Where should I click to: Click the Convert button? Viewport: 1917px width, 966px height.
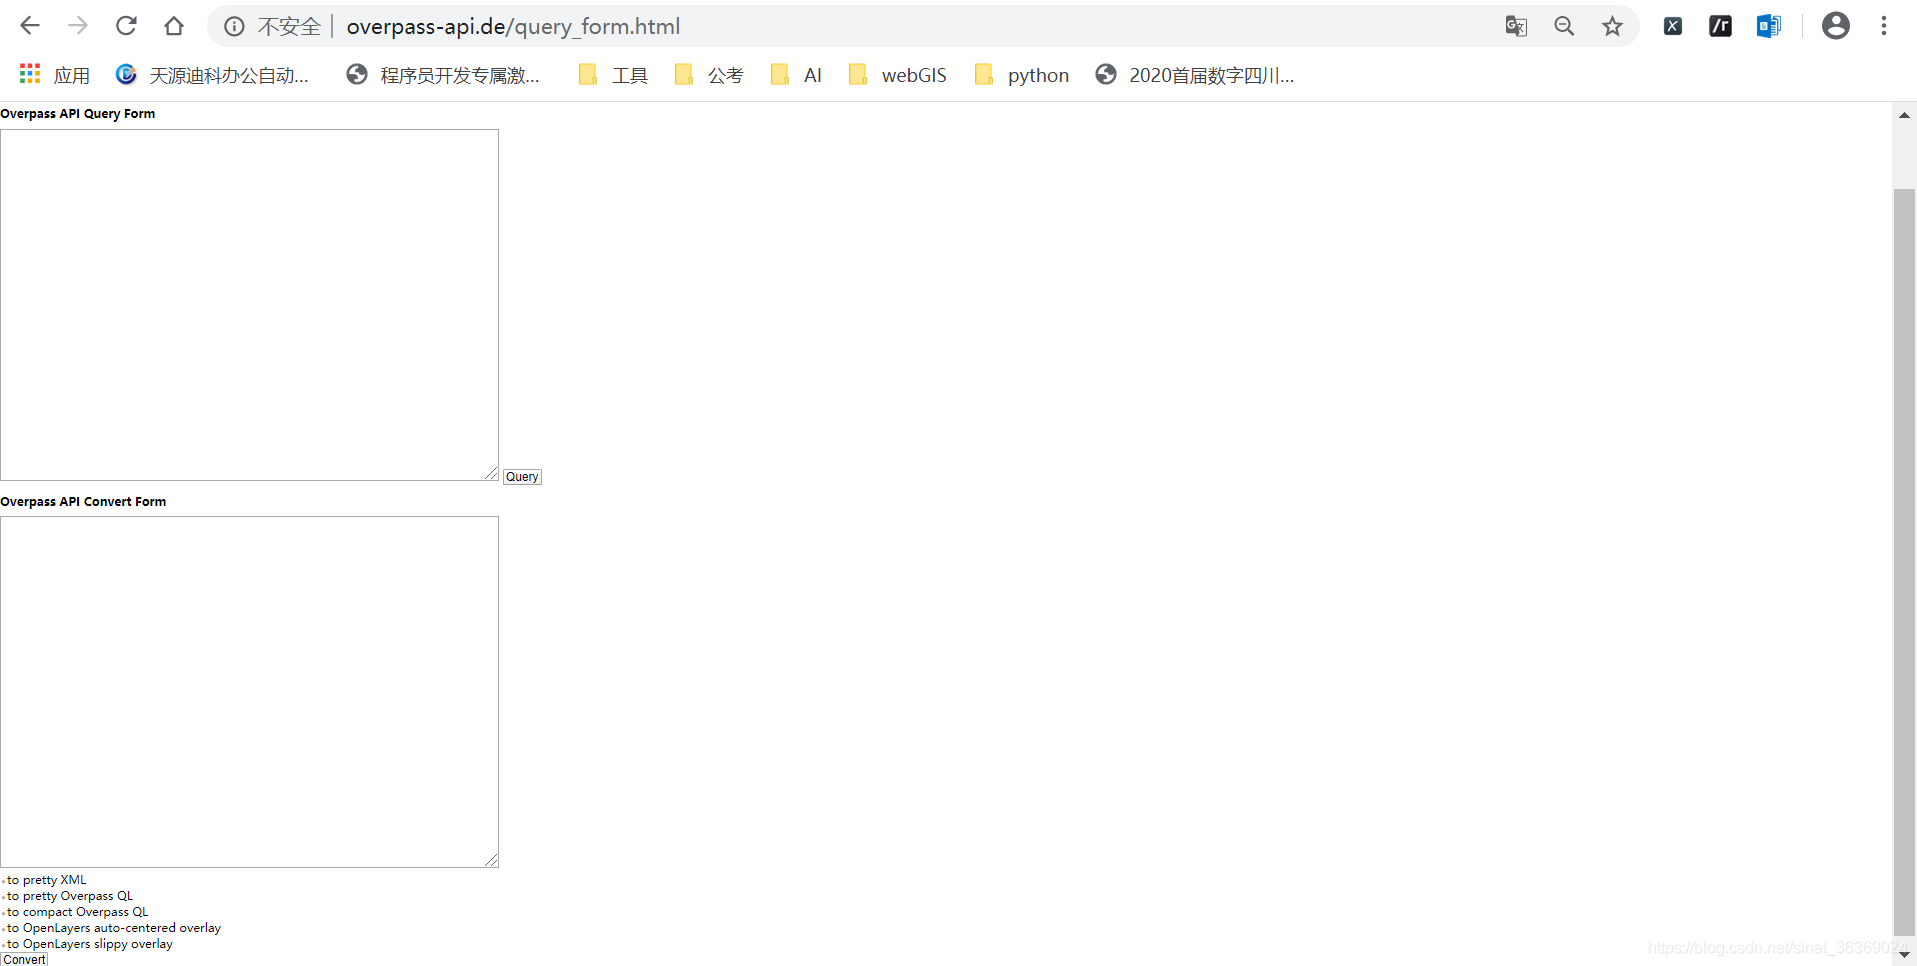click(x=24, y=959)
